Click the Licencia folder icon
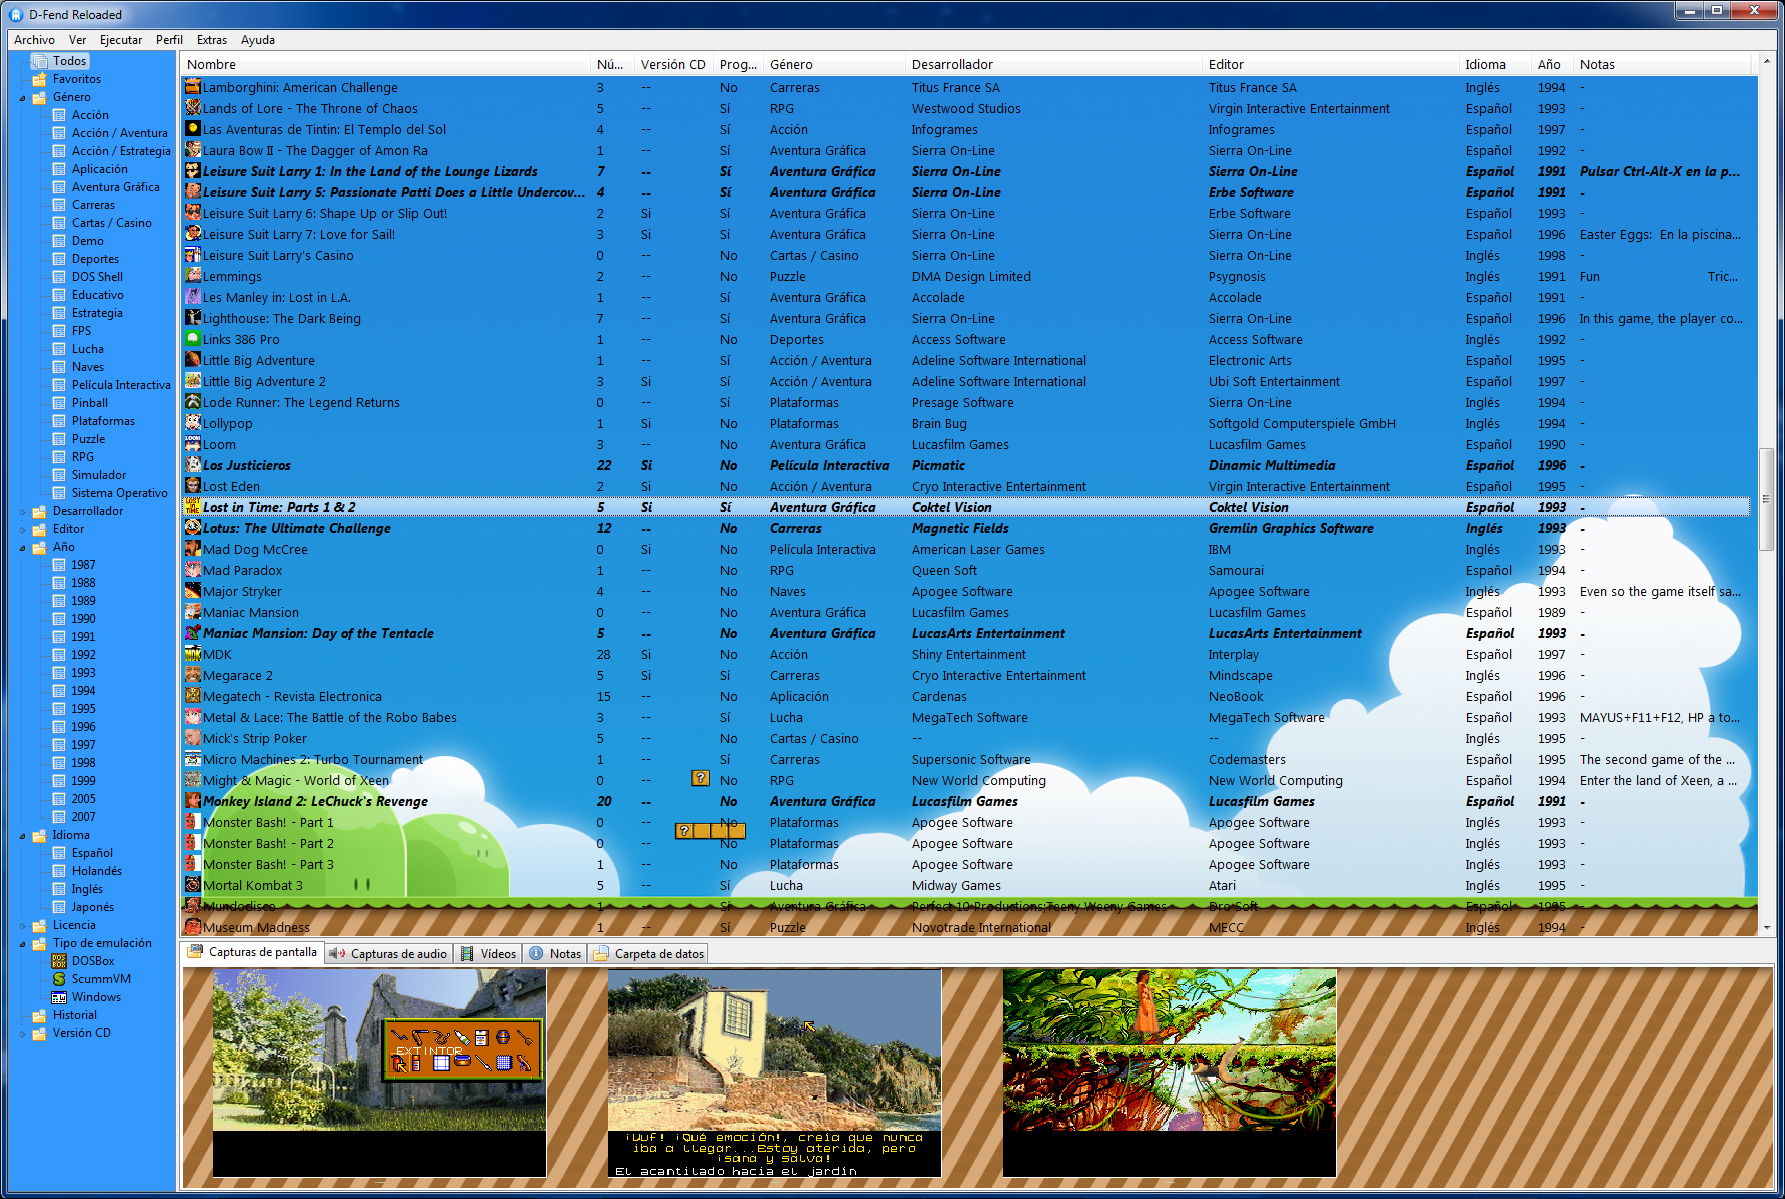Viewport: 1785px width, 1199px height. (x=39, y=925)
